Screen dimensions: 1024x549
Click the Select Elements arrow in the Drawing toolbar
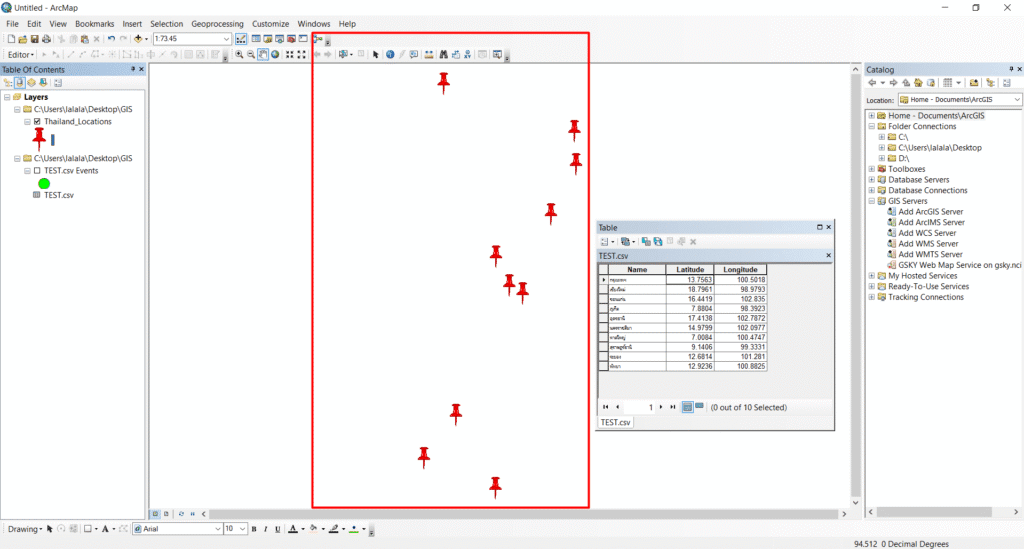coord(50,529)
